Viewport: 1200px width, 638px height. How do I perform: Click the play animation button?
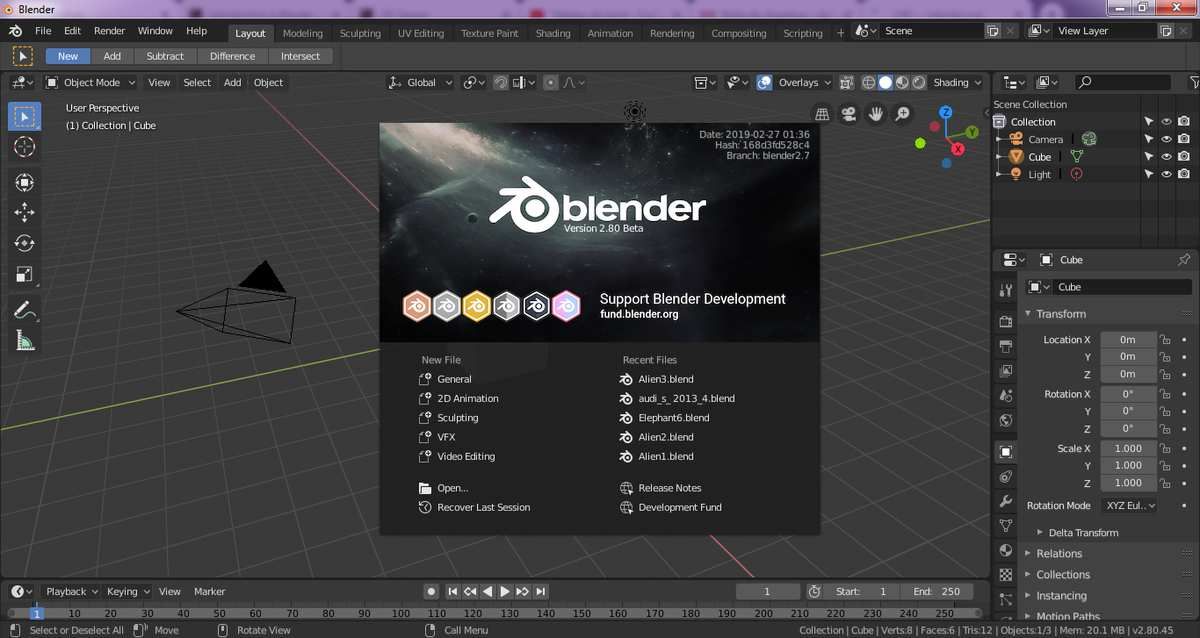(504, 592)
